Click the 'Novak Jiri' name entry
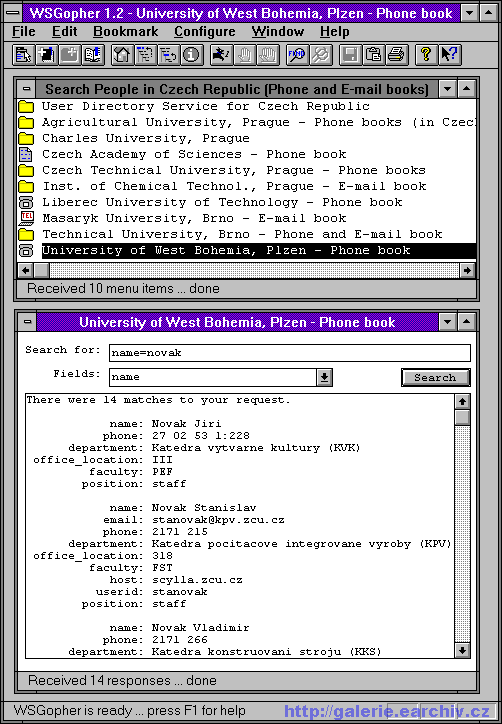Image resolution: width=502 pixels, height=724 pixels. tap(187, 423)
